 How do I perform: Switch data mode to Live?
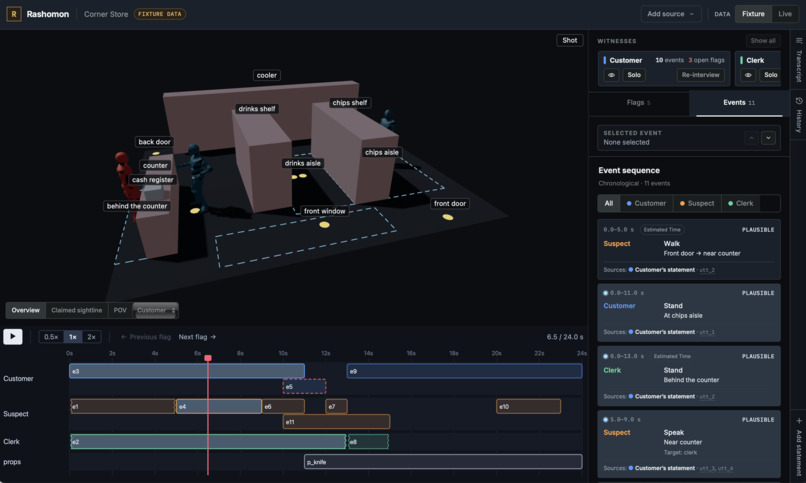point(785,14)
